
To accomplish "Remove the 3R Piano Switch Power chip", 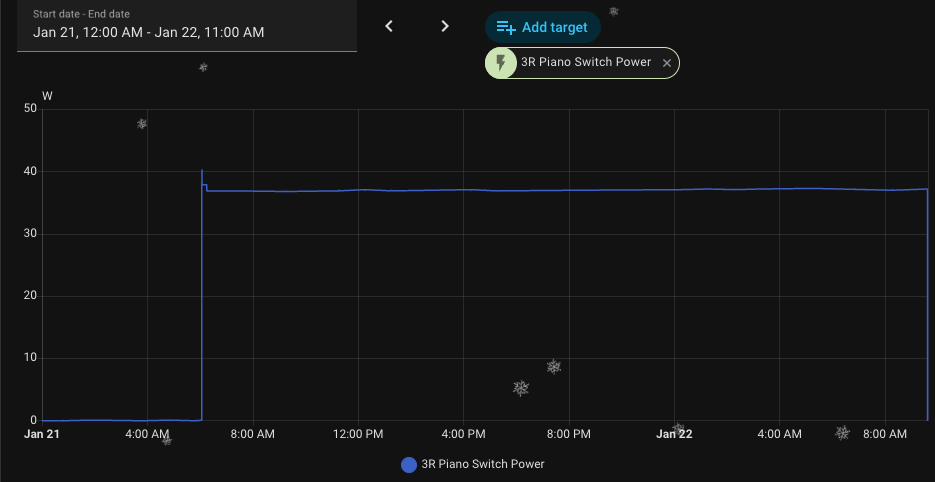I will 667,63.
